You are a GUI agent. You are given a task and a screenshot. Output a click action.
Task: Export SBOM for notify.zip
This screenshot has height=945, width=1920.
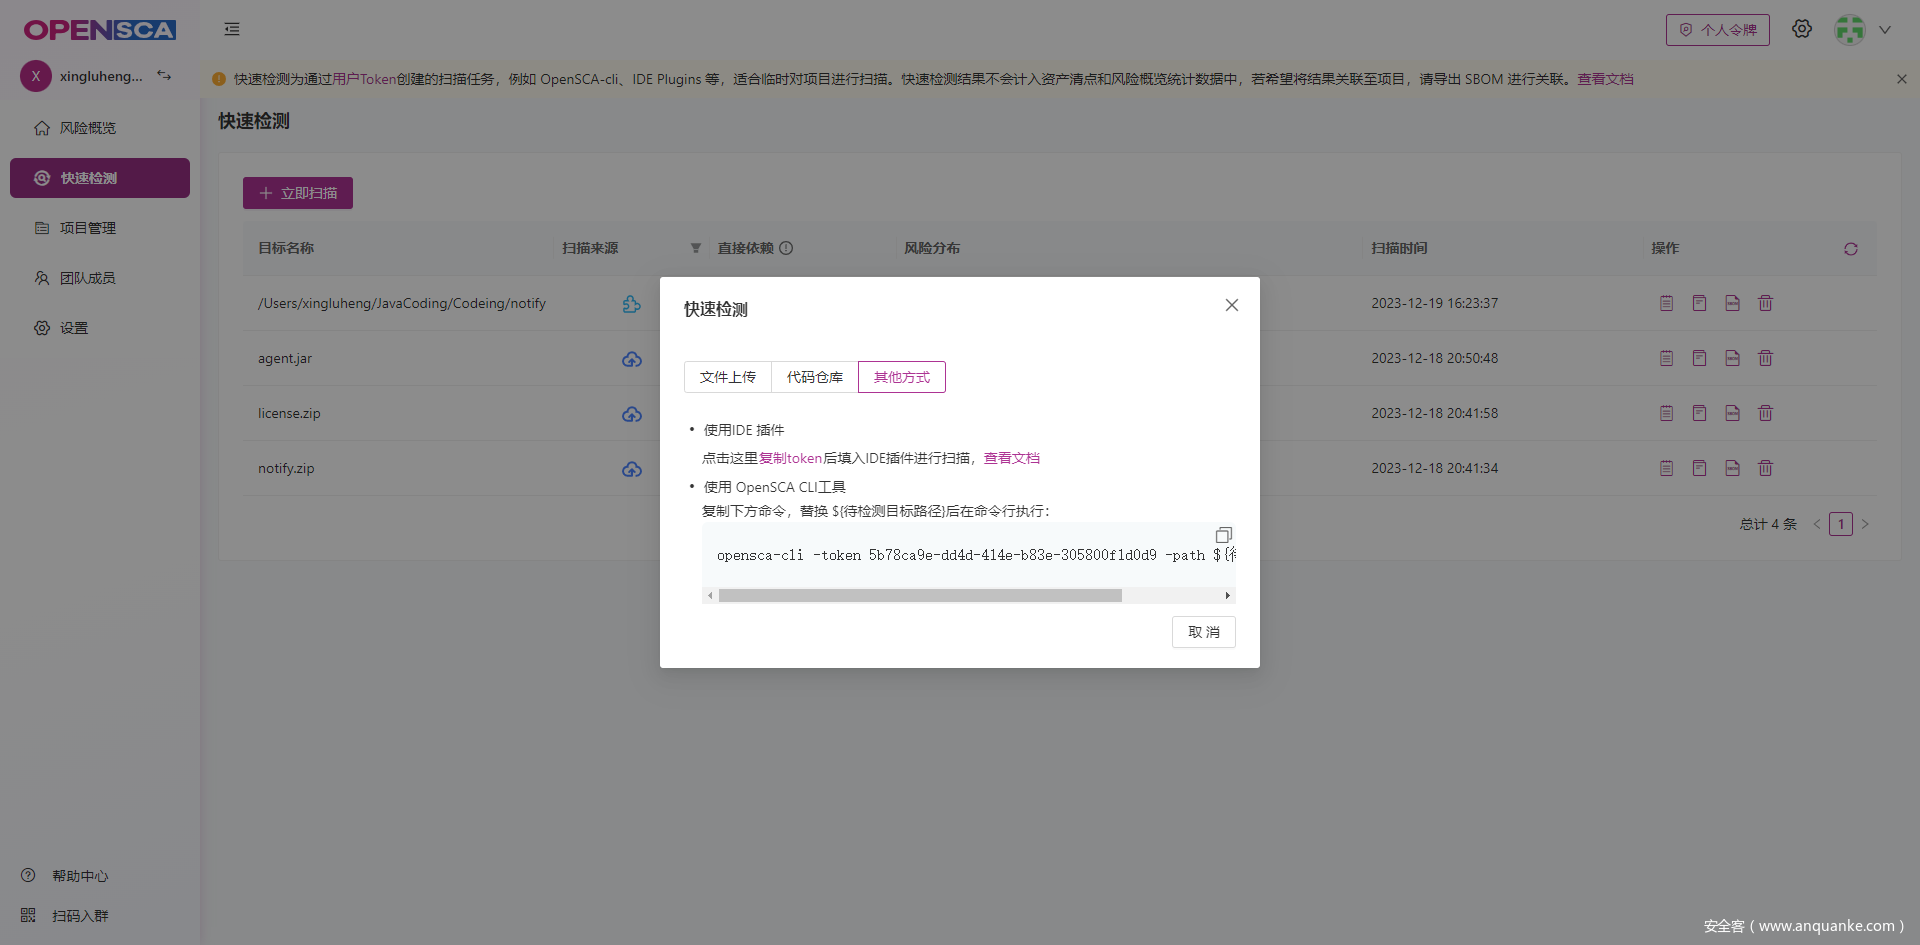(1732, 467)
